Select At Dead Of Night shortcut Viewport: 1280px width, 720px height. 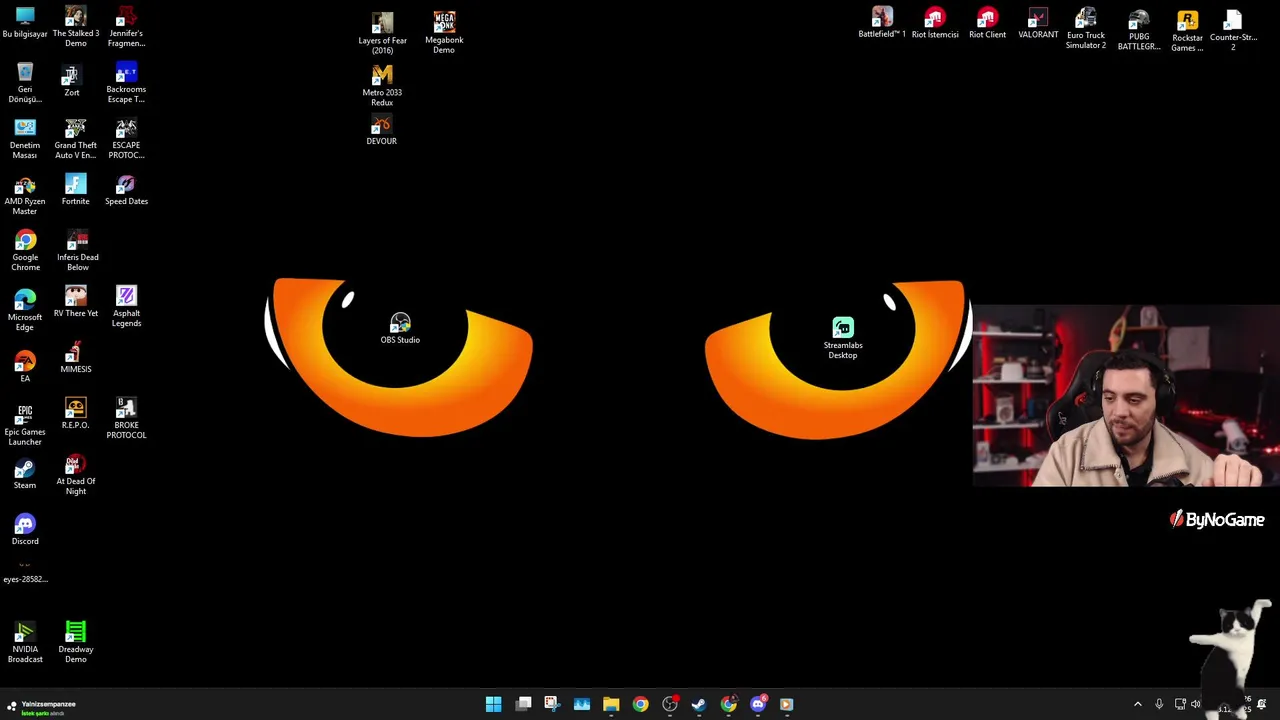coord(76,475)
